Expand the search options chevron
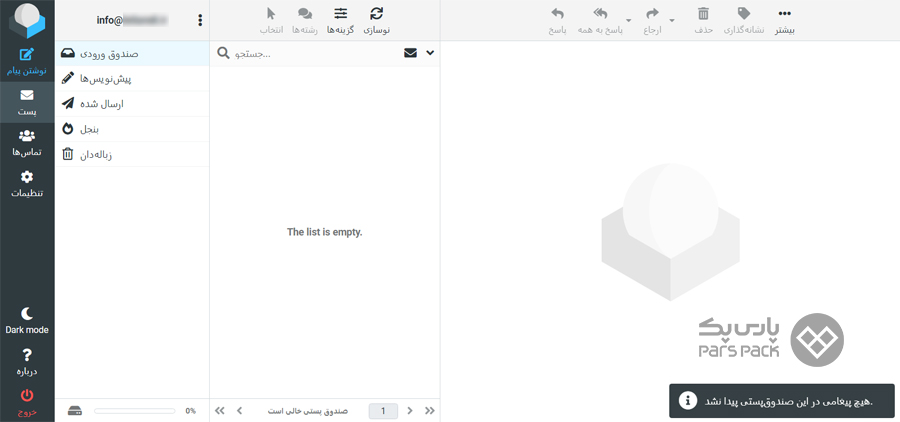 430,53
